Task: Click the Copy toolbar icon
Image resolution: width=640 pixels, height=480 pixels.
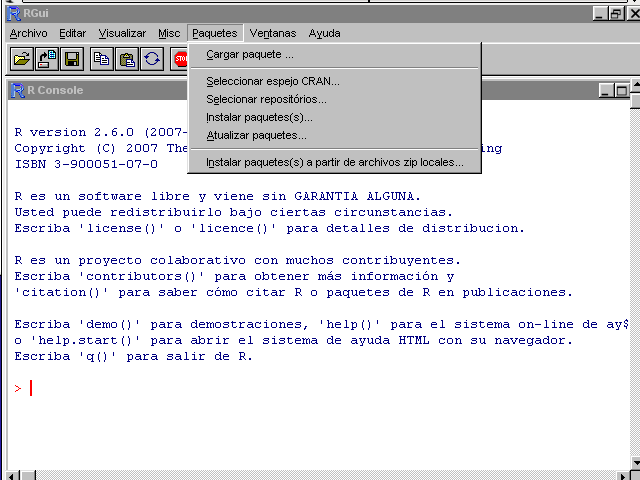Action: click(102, 59)
